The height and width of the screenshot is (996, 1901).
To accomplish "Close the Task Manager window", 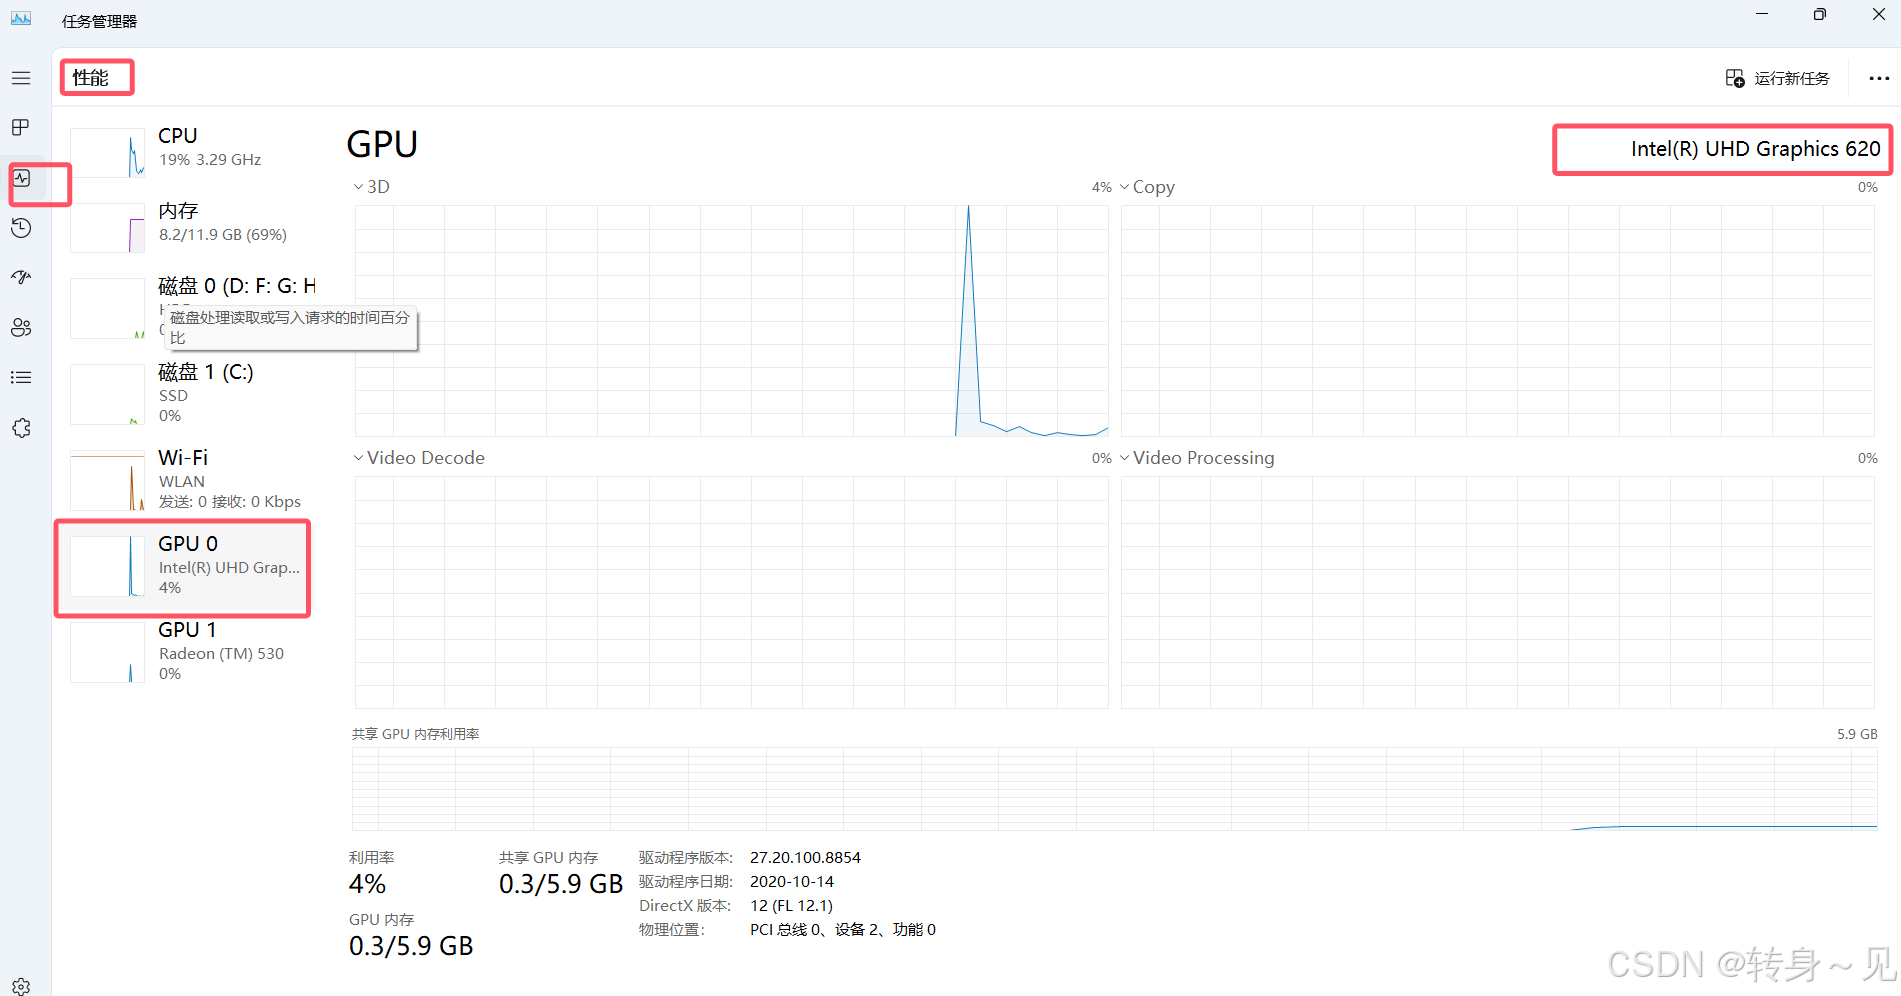I will (x=1878, y=14).
